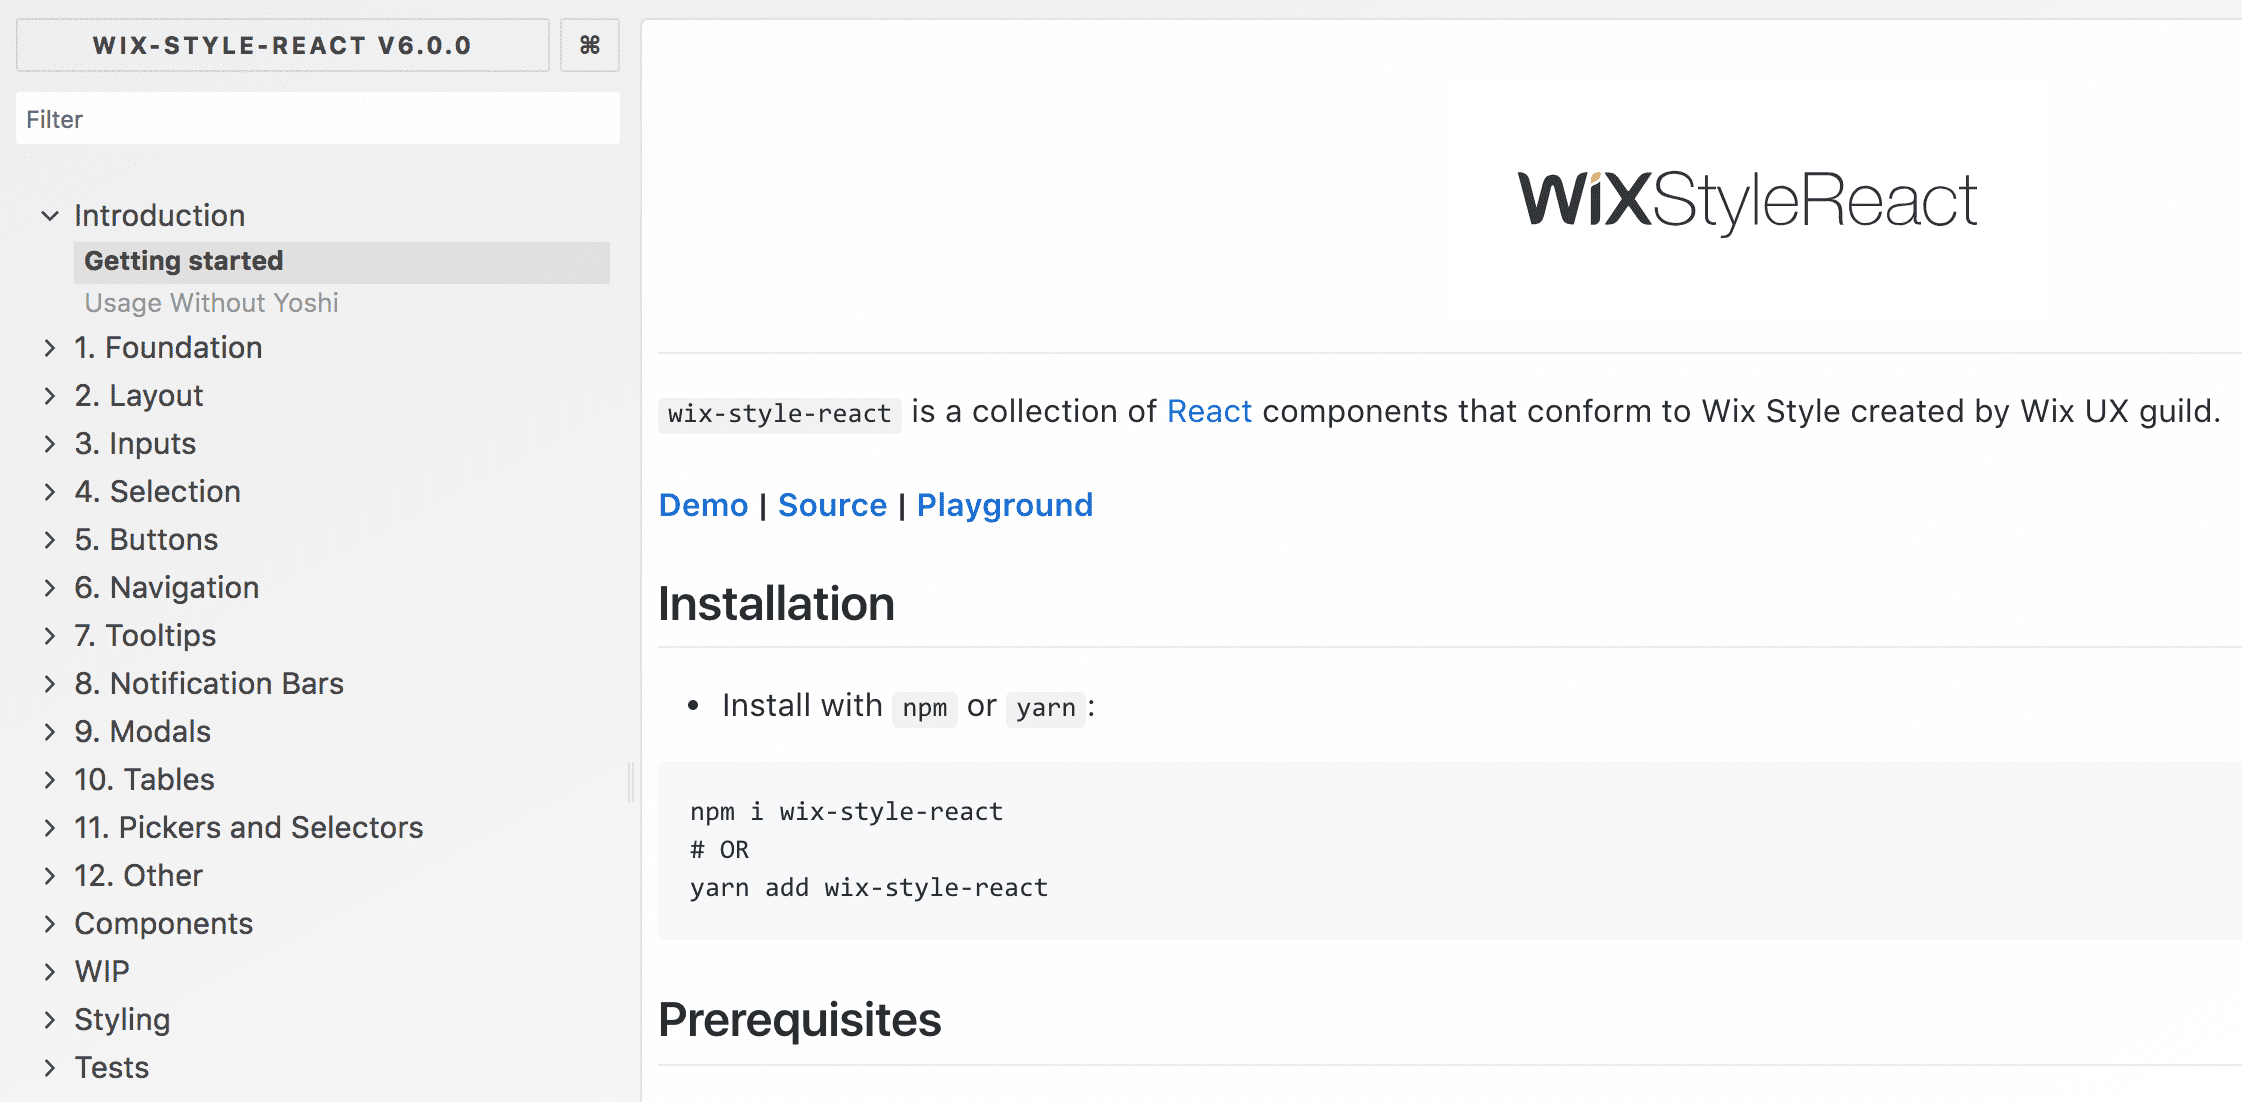Expand the 3. Inputs category
2242x1102 pixels.
pos(135,443)
